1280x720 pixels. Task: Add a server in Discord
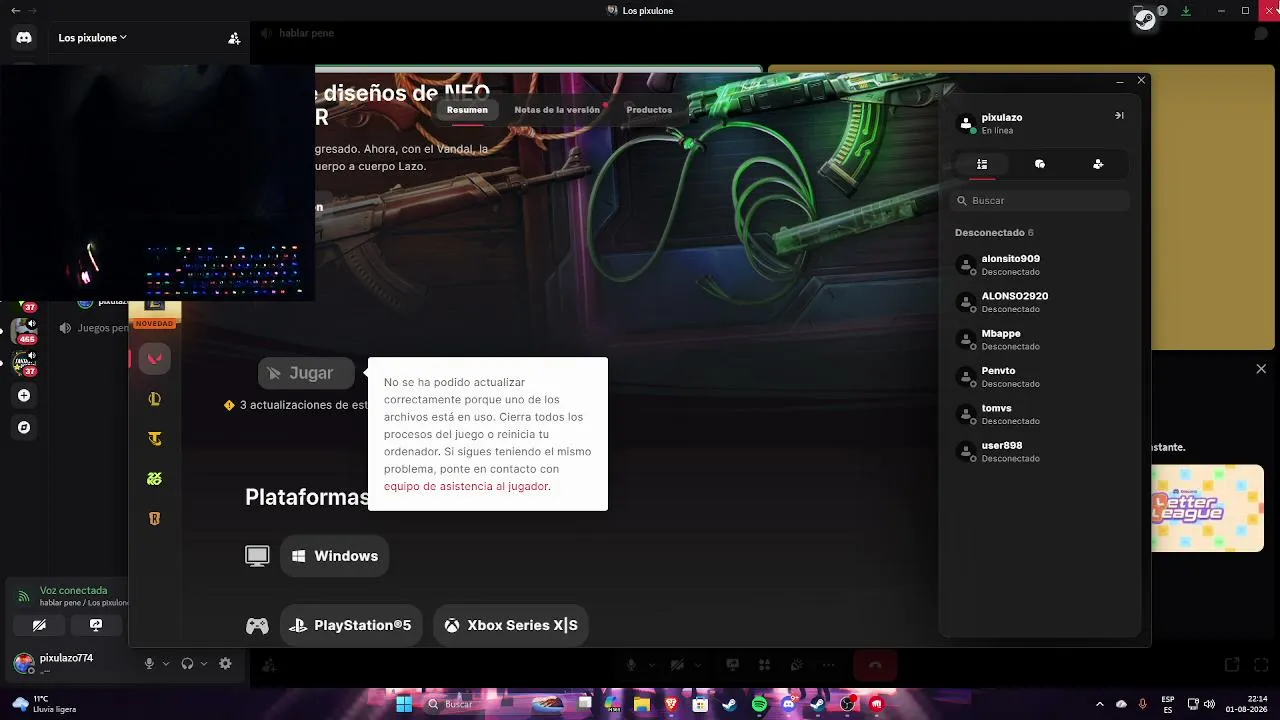tap(24, 395)
